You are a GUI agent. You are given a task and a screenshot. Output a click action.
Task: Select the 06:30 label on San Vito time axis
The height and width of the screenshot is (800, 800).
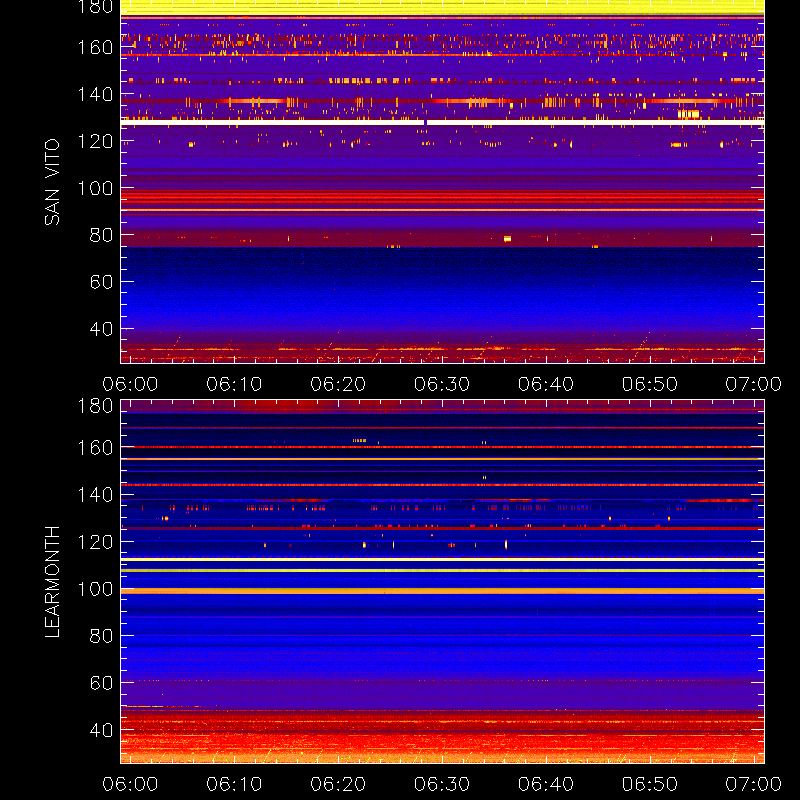point(442,384)
